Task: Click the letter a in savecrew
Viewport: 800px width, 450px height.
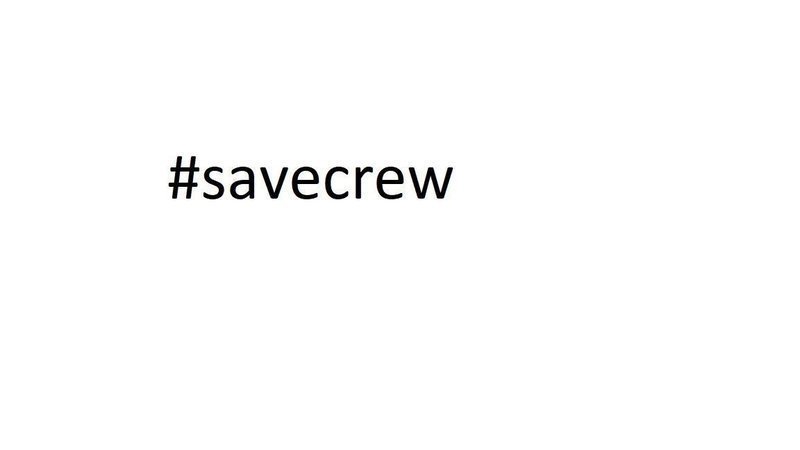Action: [242, 183]
